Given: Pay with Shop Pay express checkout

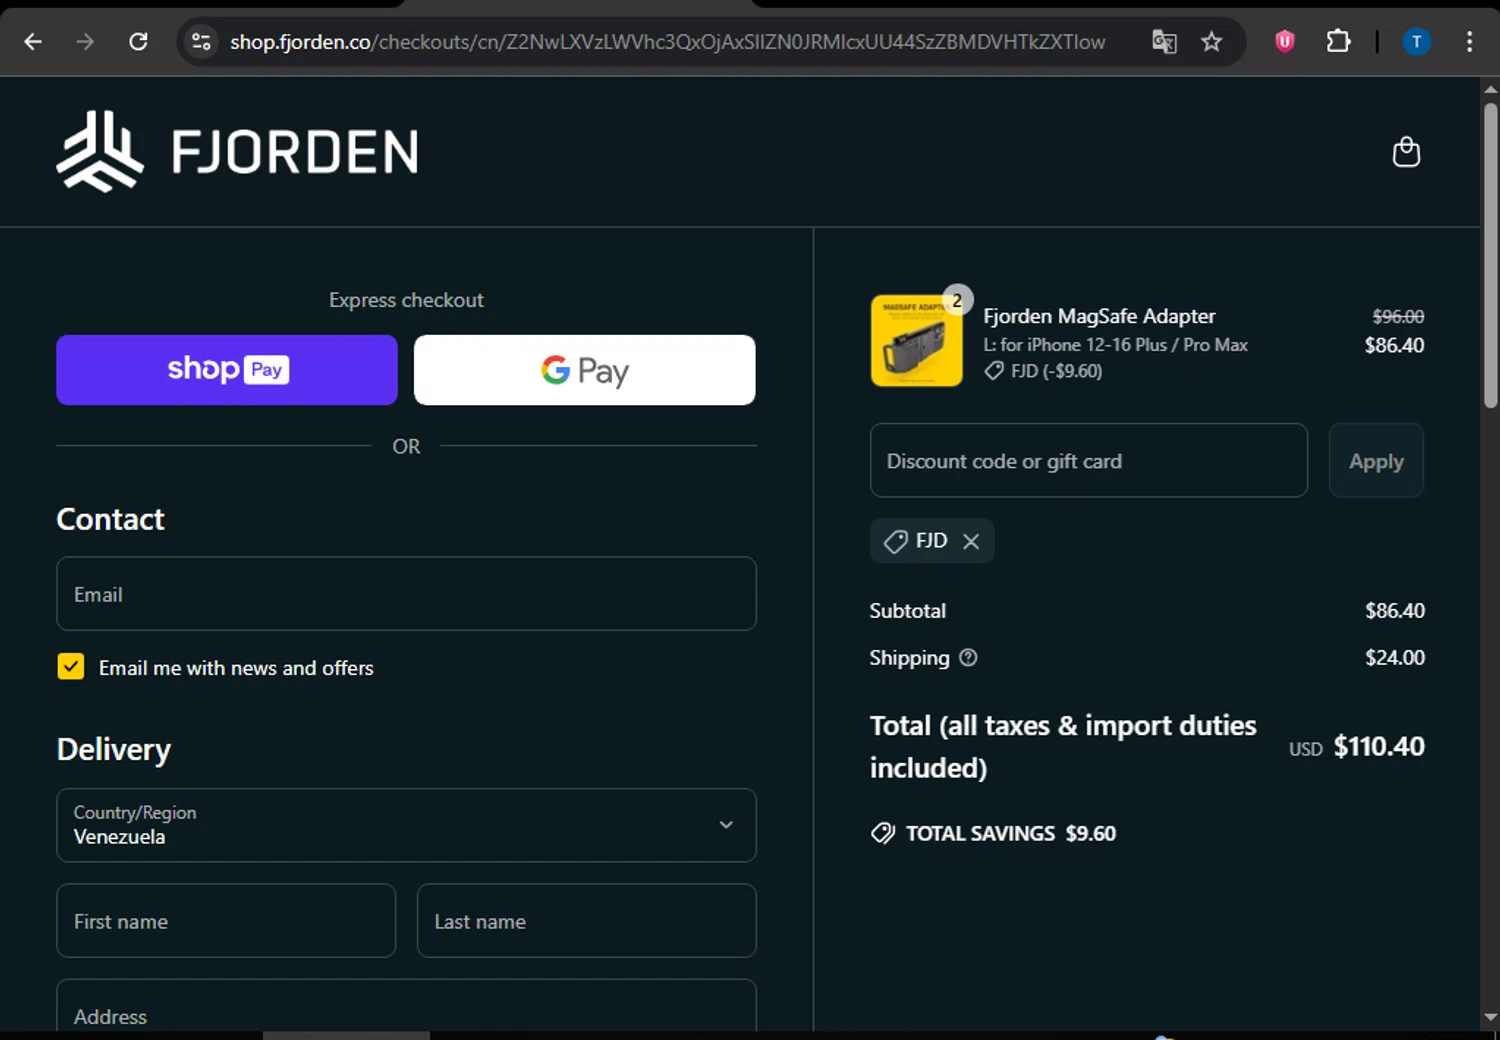Looking at the screenshot, I should tap(227, 370).
